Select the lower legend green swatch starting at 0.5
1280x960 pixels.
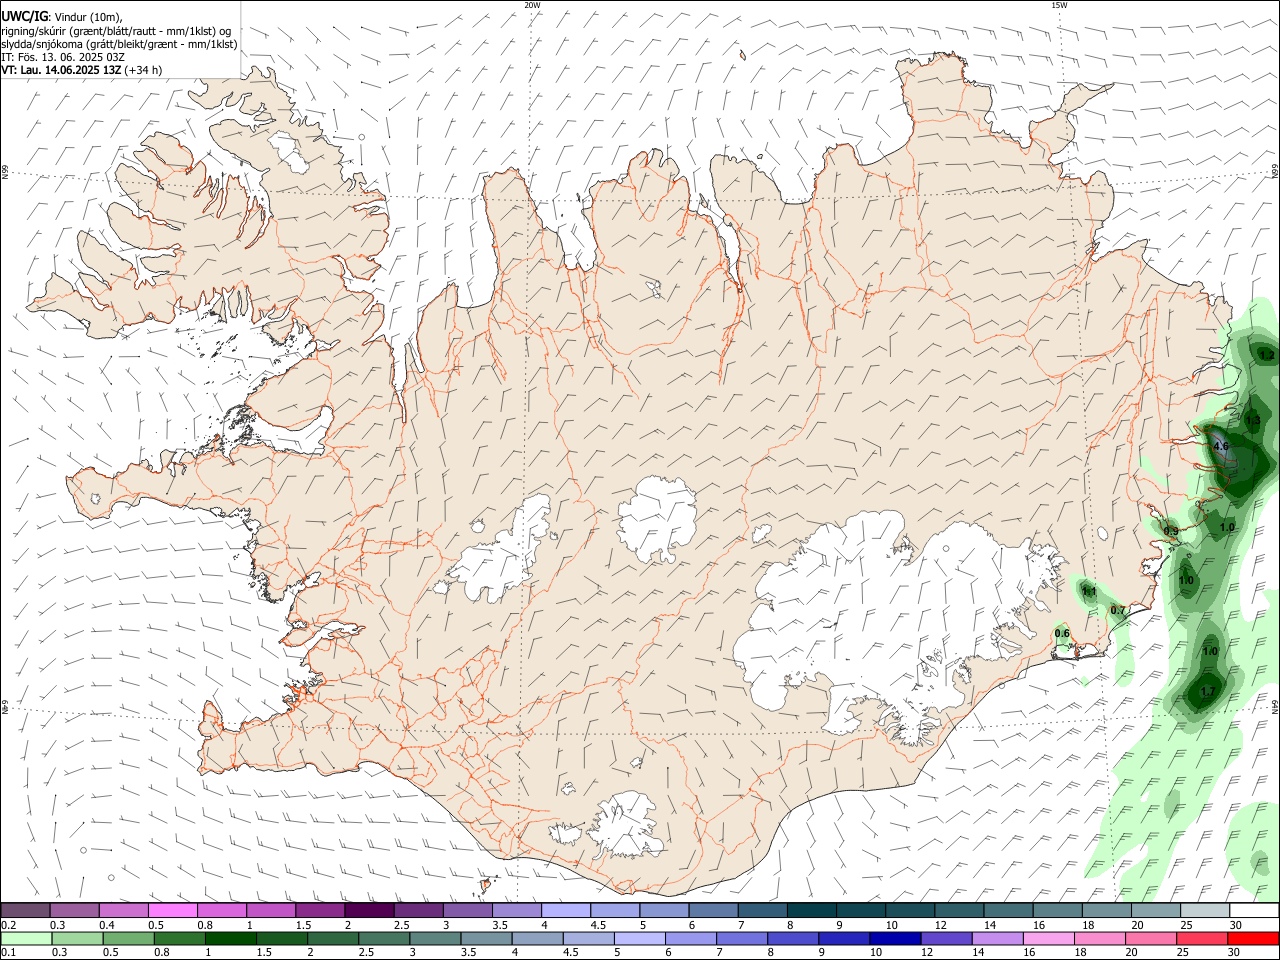(128, 938)
